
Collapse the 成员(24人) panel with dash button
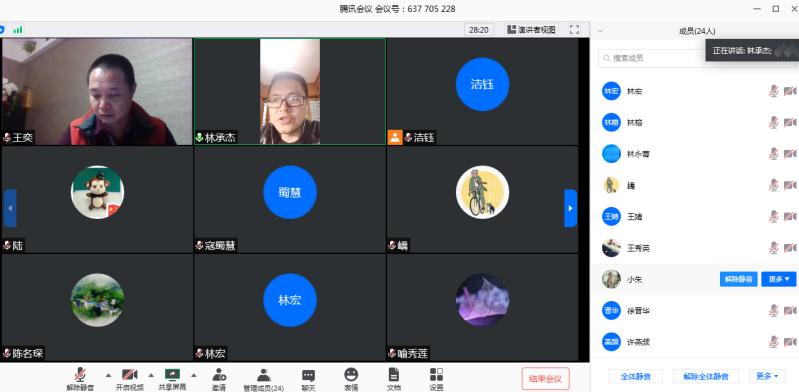pyautogui.click(x=600, y=31)
